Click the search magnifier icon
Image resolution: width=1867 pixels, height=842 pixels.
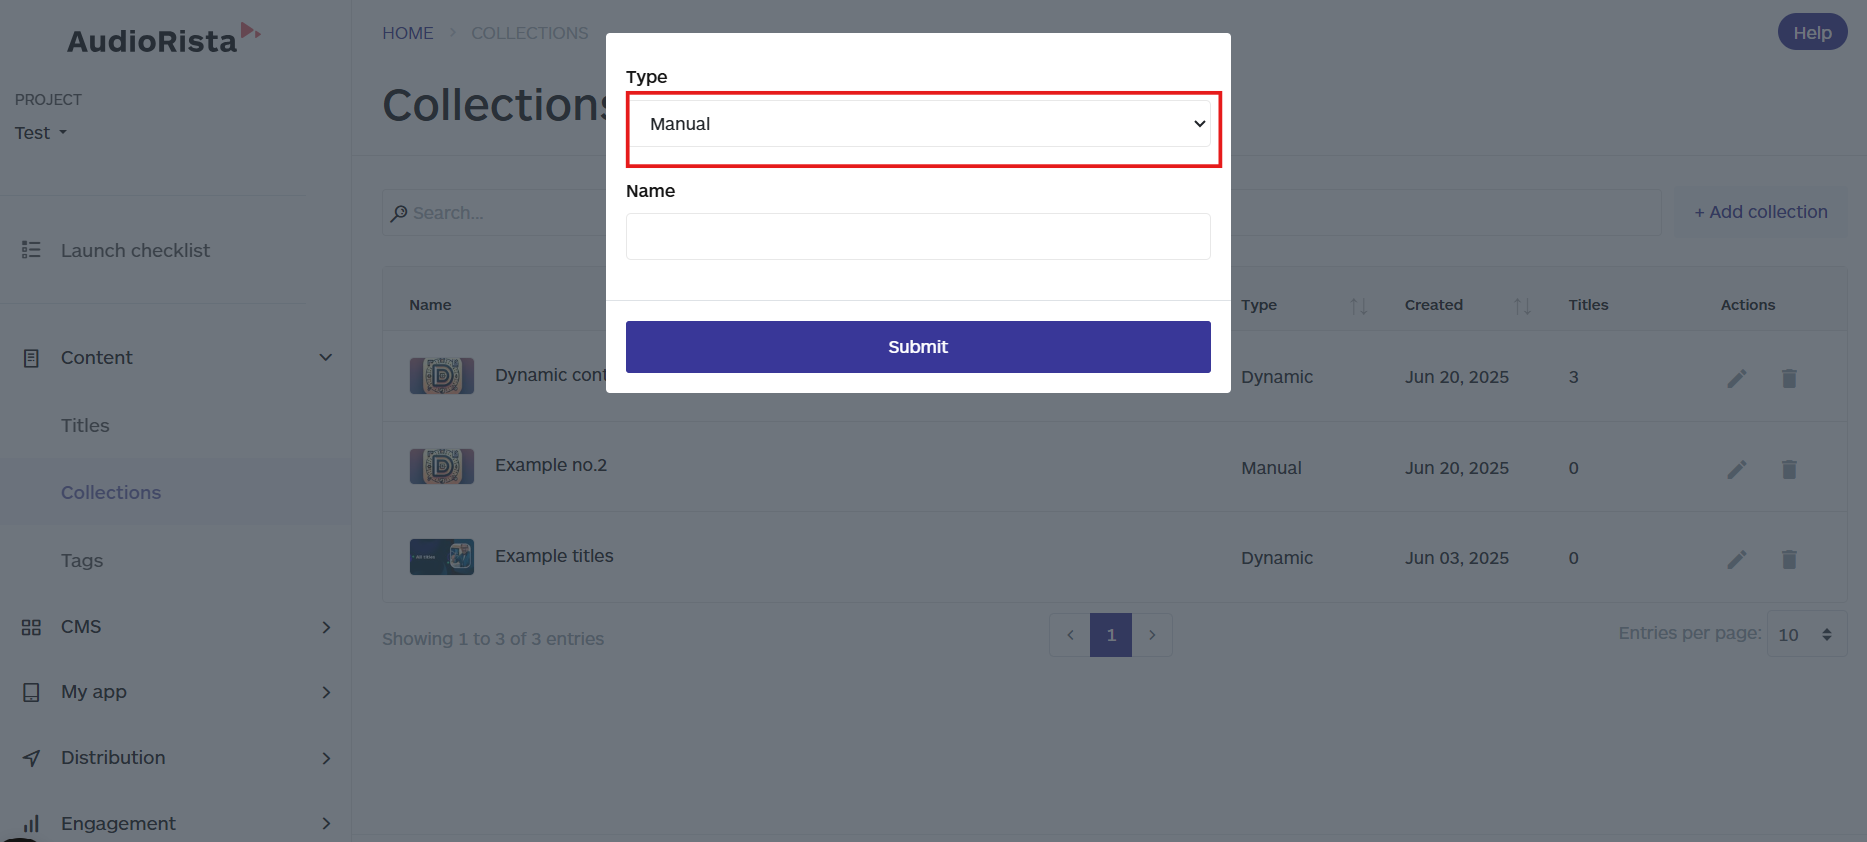[x=398, y=213]
